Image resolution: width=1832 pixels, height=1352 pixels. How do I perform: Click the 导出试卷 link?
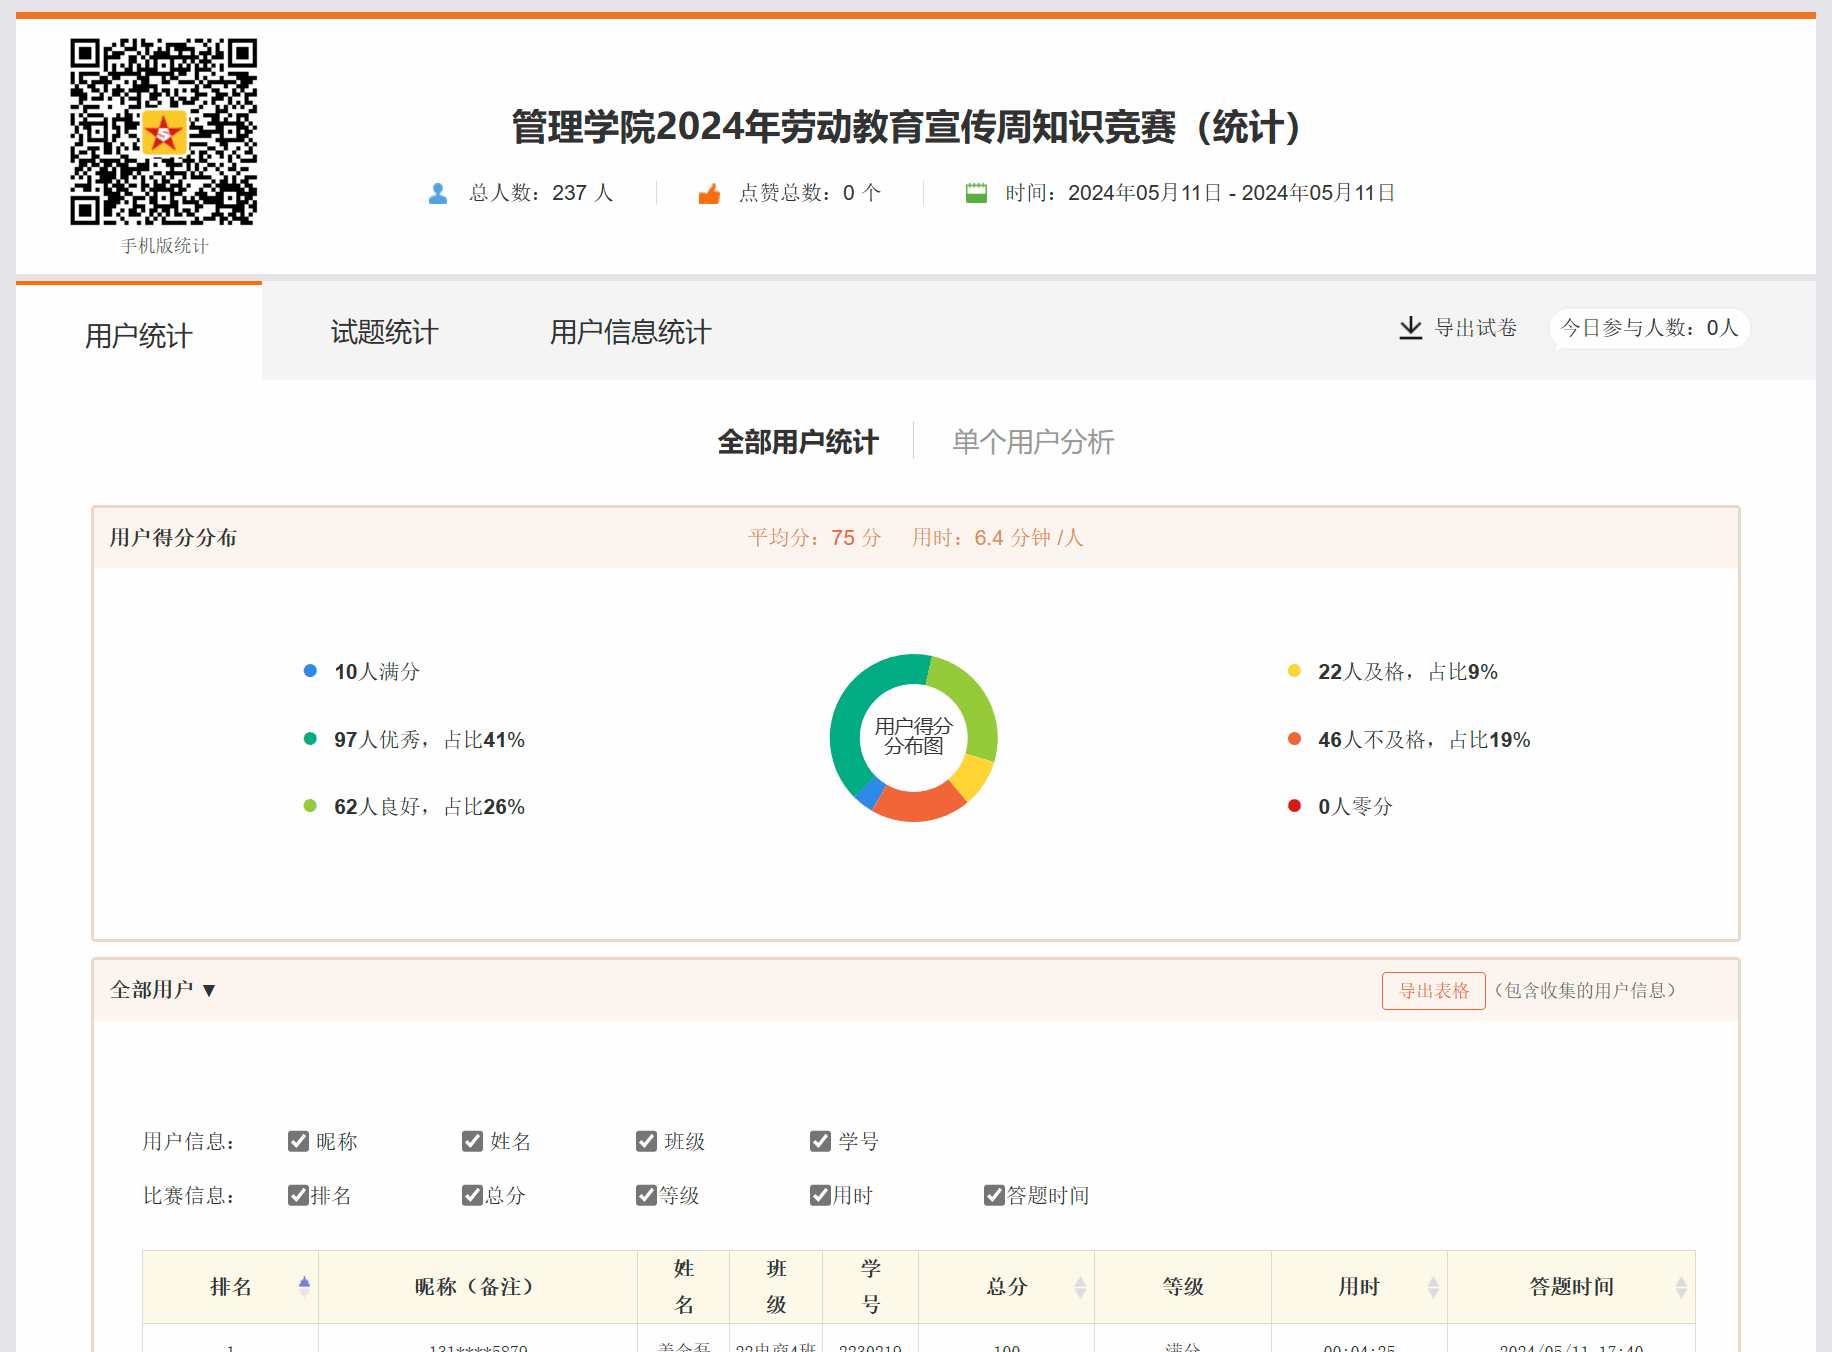pos(1475,328)
